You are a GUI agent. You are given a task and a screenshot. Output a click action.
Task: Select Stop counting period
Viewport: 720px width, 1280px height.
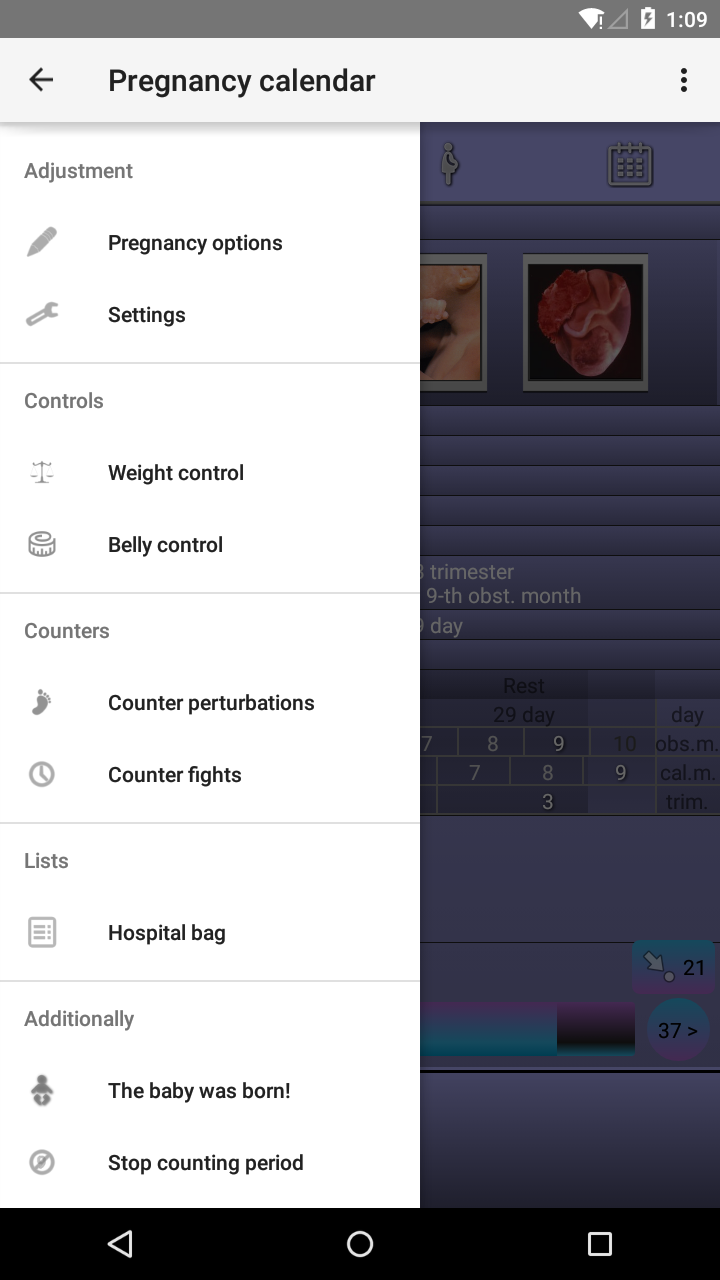point(210,1163)
